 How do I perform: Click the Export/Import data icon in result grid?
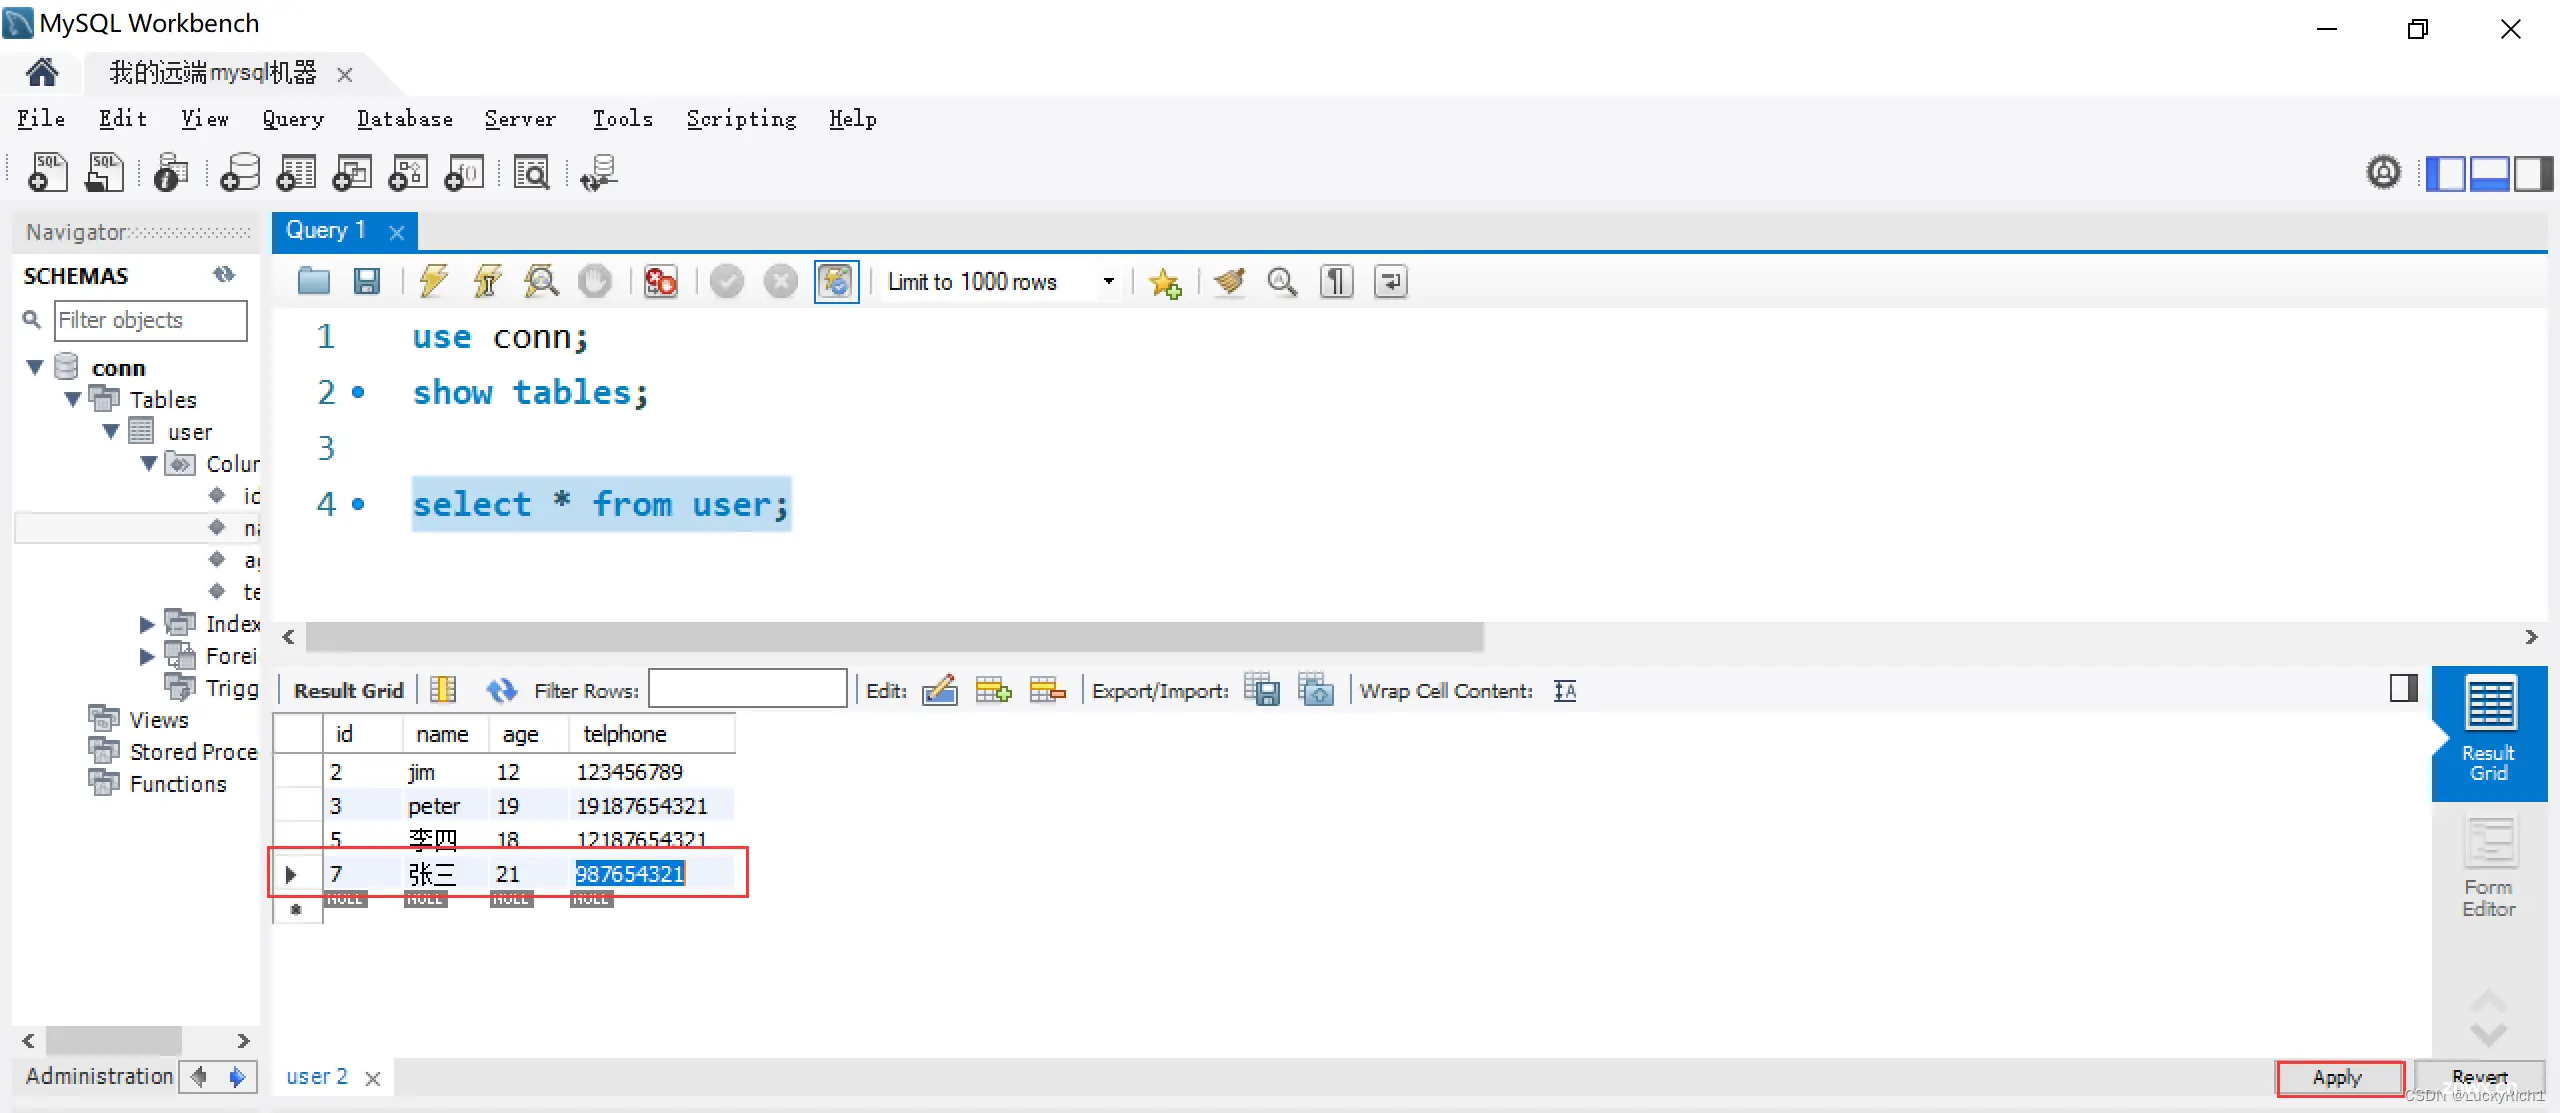click(x=1264, y=689)
